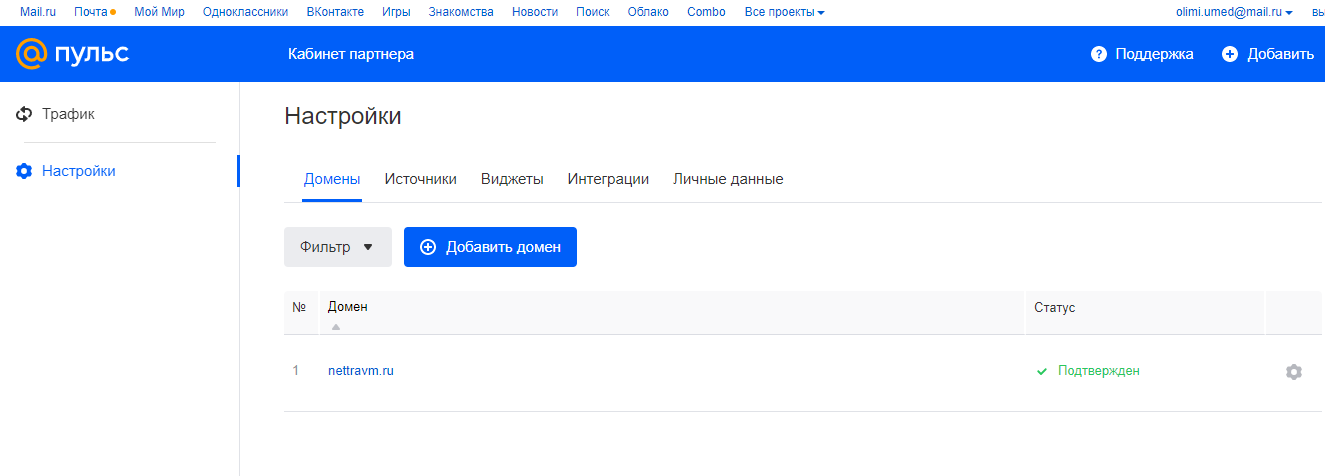The width and height of the screenshot is (1325, 476).
Task: Open Почта link in top bar
Action: pos(91,12)
